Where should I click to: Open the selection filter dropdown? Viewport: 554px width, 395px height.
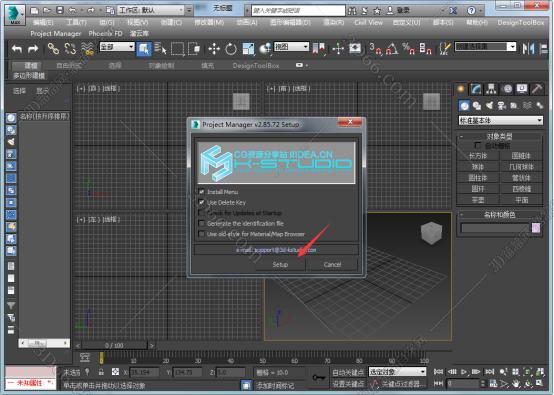pos(117,47)
